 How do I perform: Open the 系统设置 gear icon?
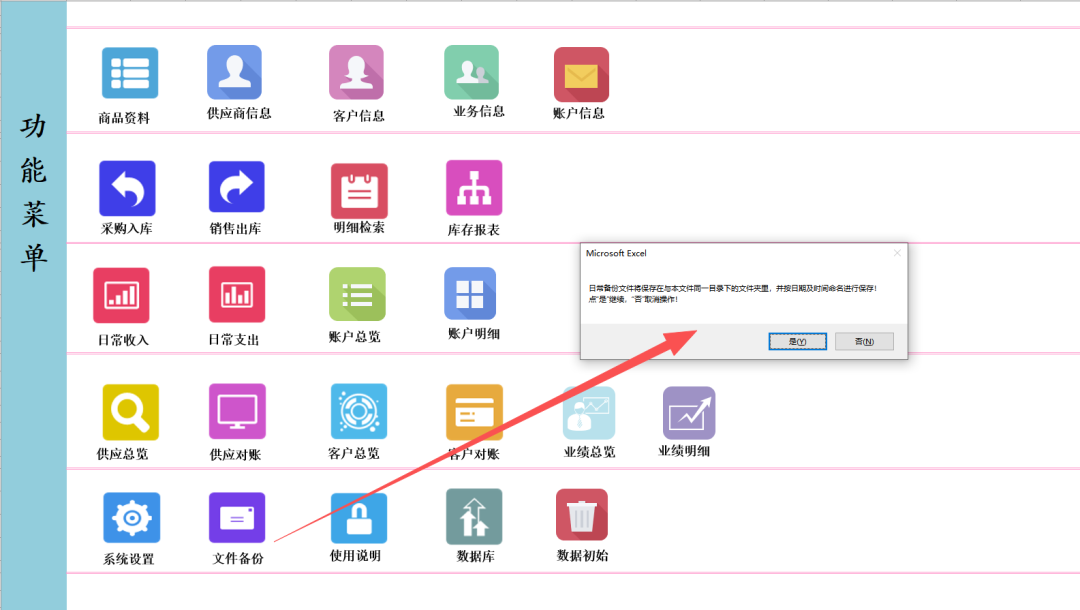click(131, 518)
